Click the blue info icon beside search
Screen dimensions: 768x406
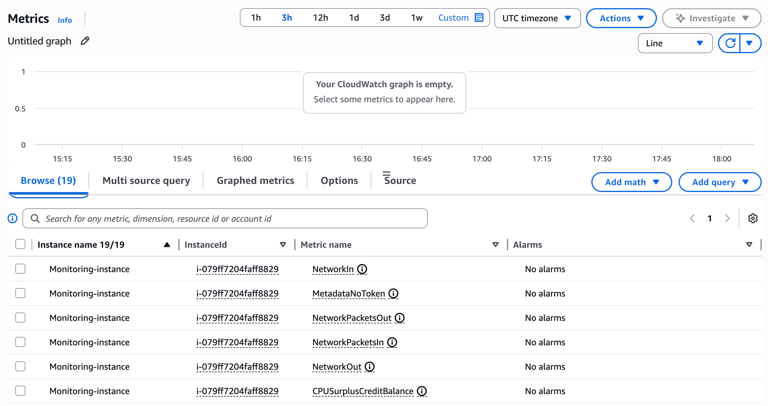13,218
